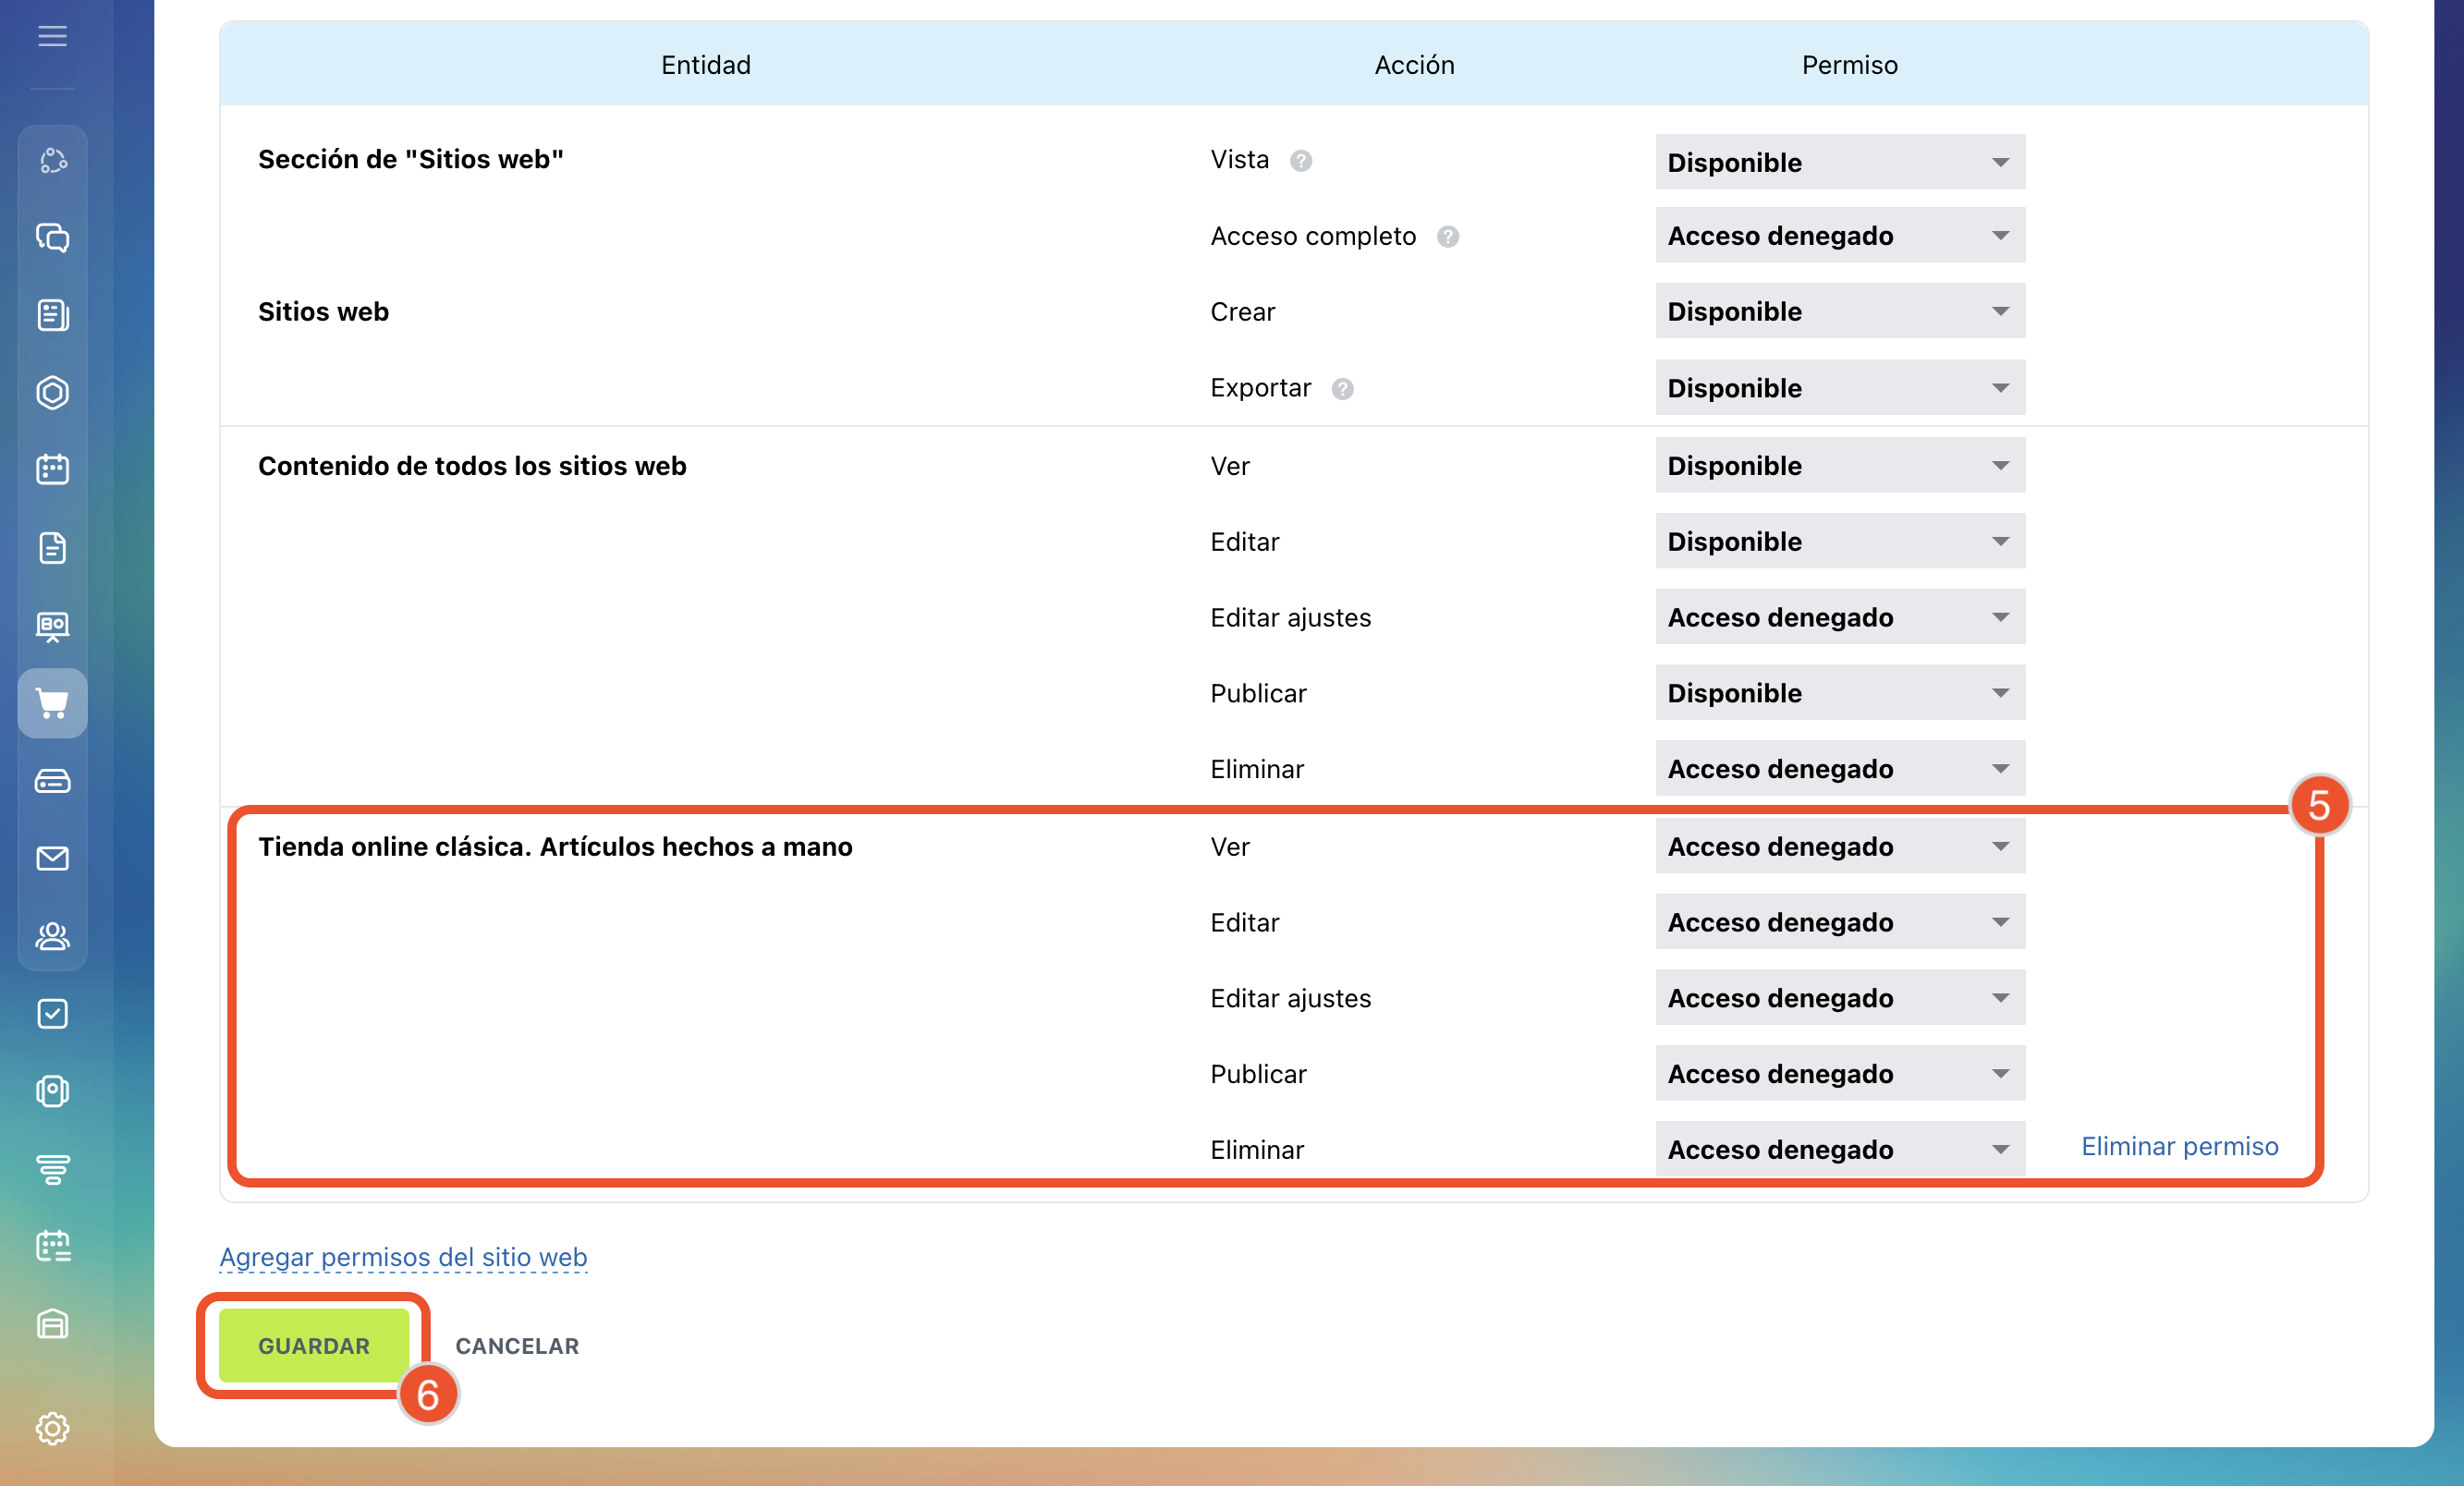
Task: Open the settings gear sidebar icon
Action: (x=52, y=1428)
